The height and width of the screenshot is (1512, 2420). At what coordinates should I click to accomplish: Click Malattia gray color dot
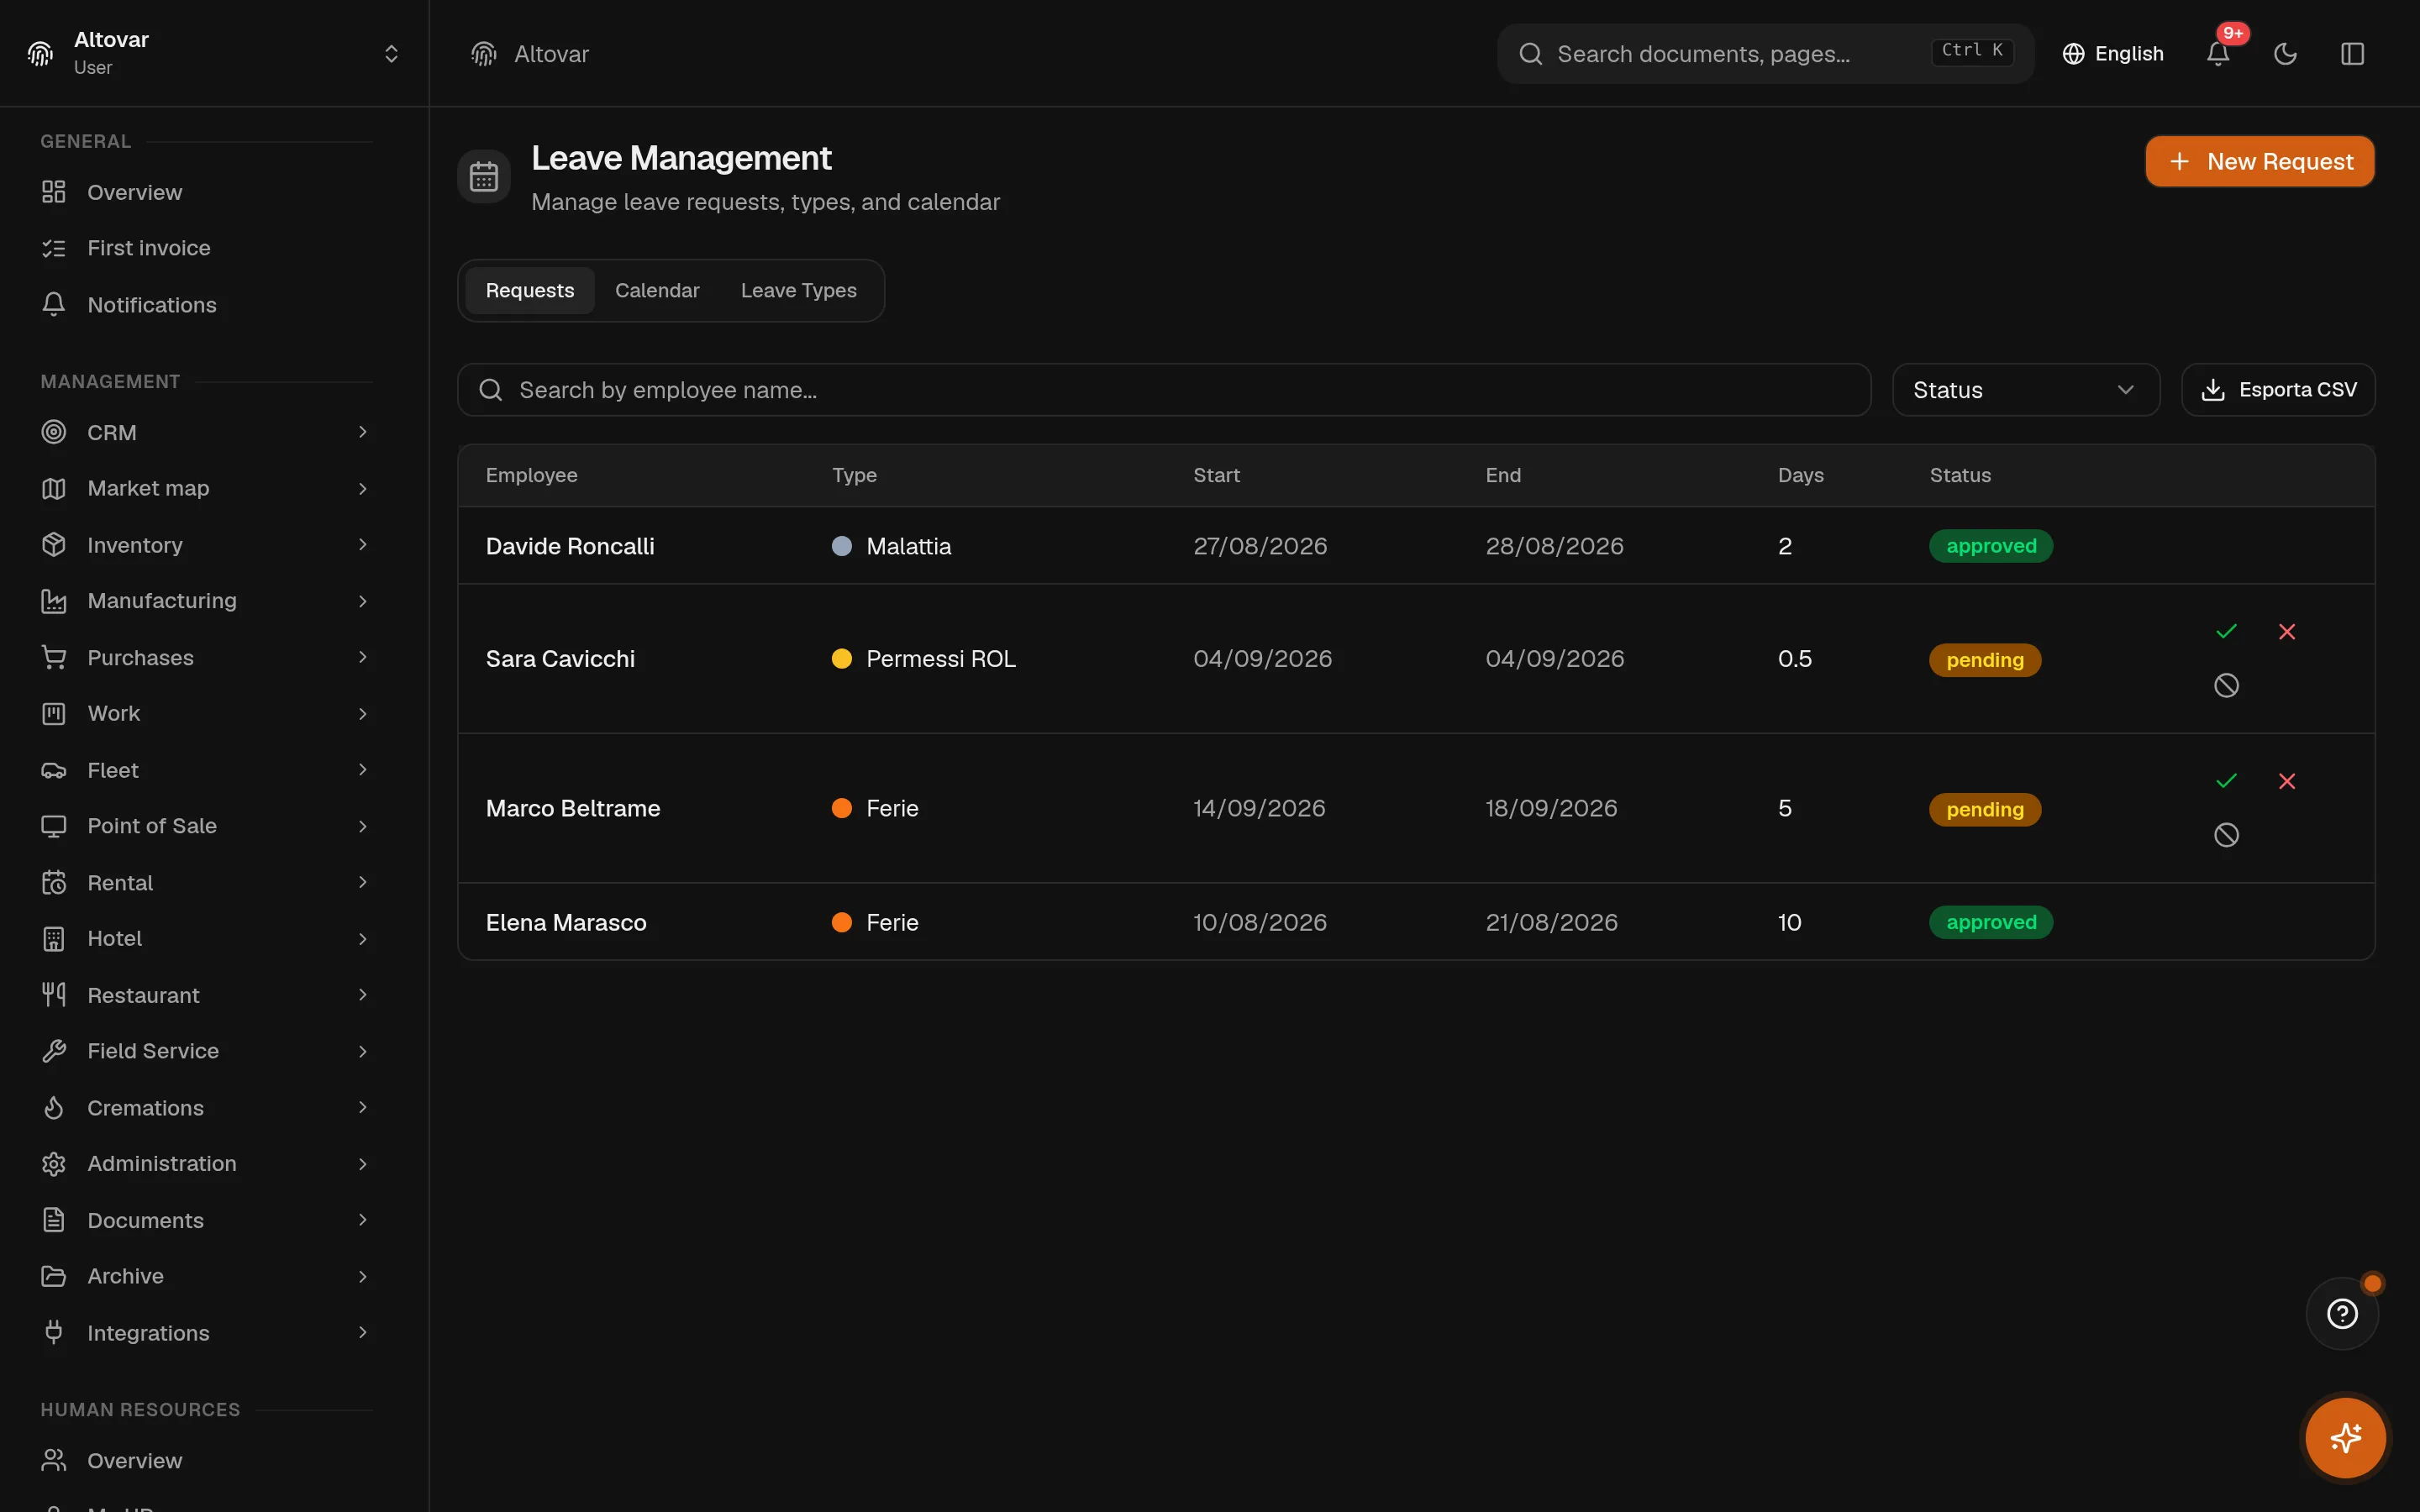point(842,546)
